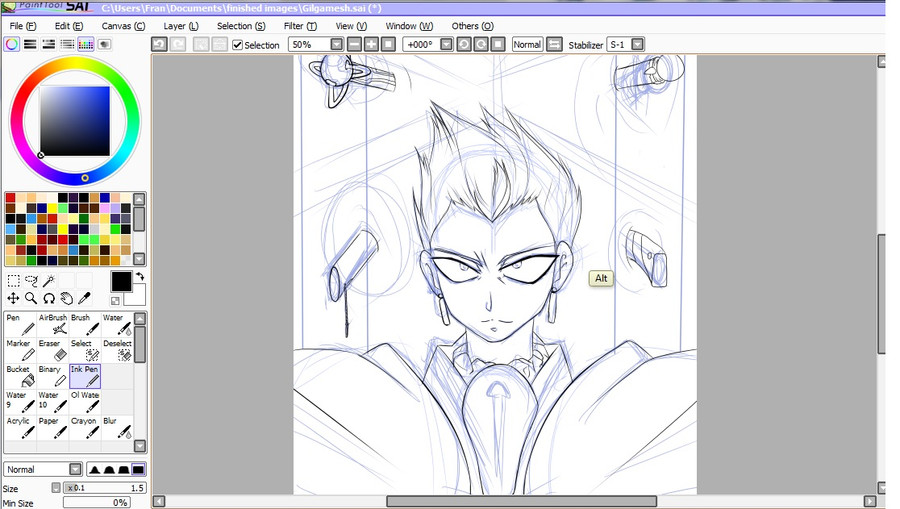Adjust the brush Size slider
The width and height of the screenshot is (900, 509).
[104, 488]
